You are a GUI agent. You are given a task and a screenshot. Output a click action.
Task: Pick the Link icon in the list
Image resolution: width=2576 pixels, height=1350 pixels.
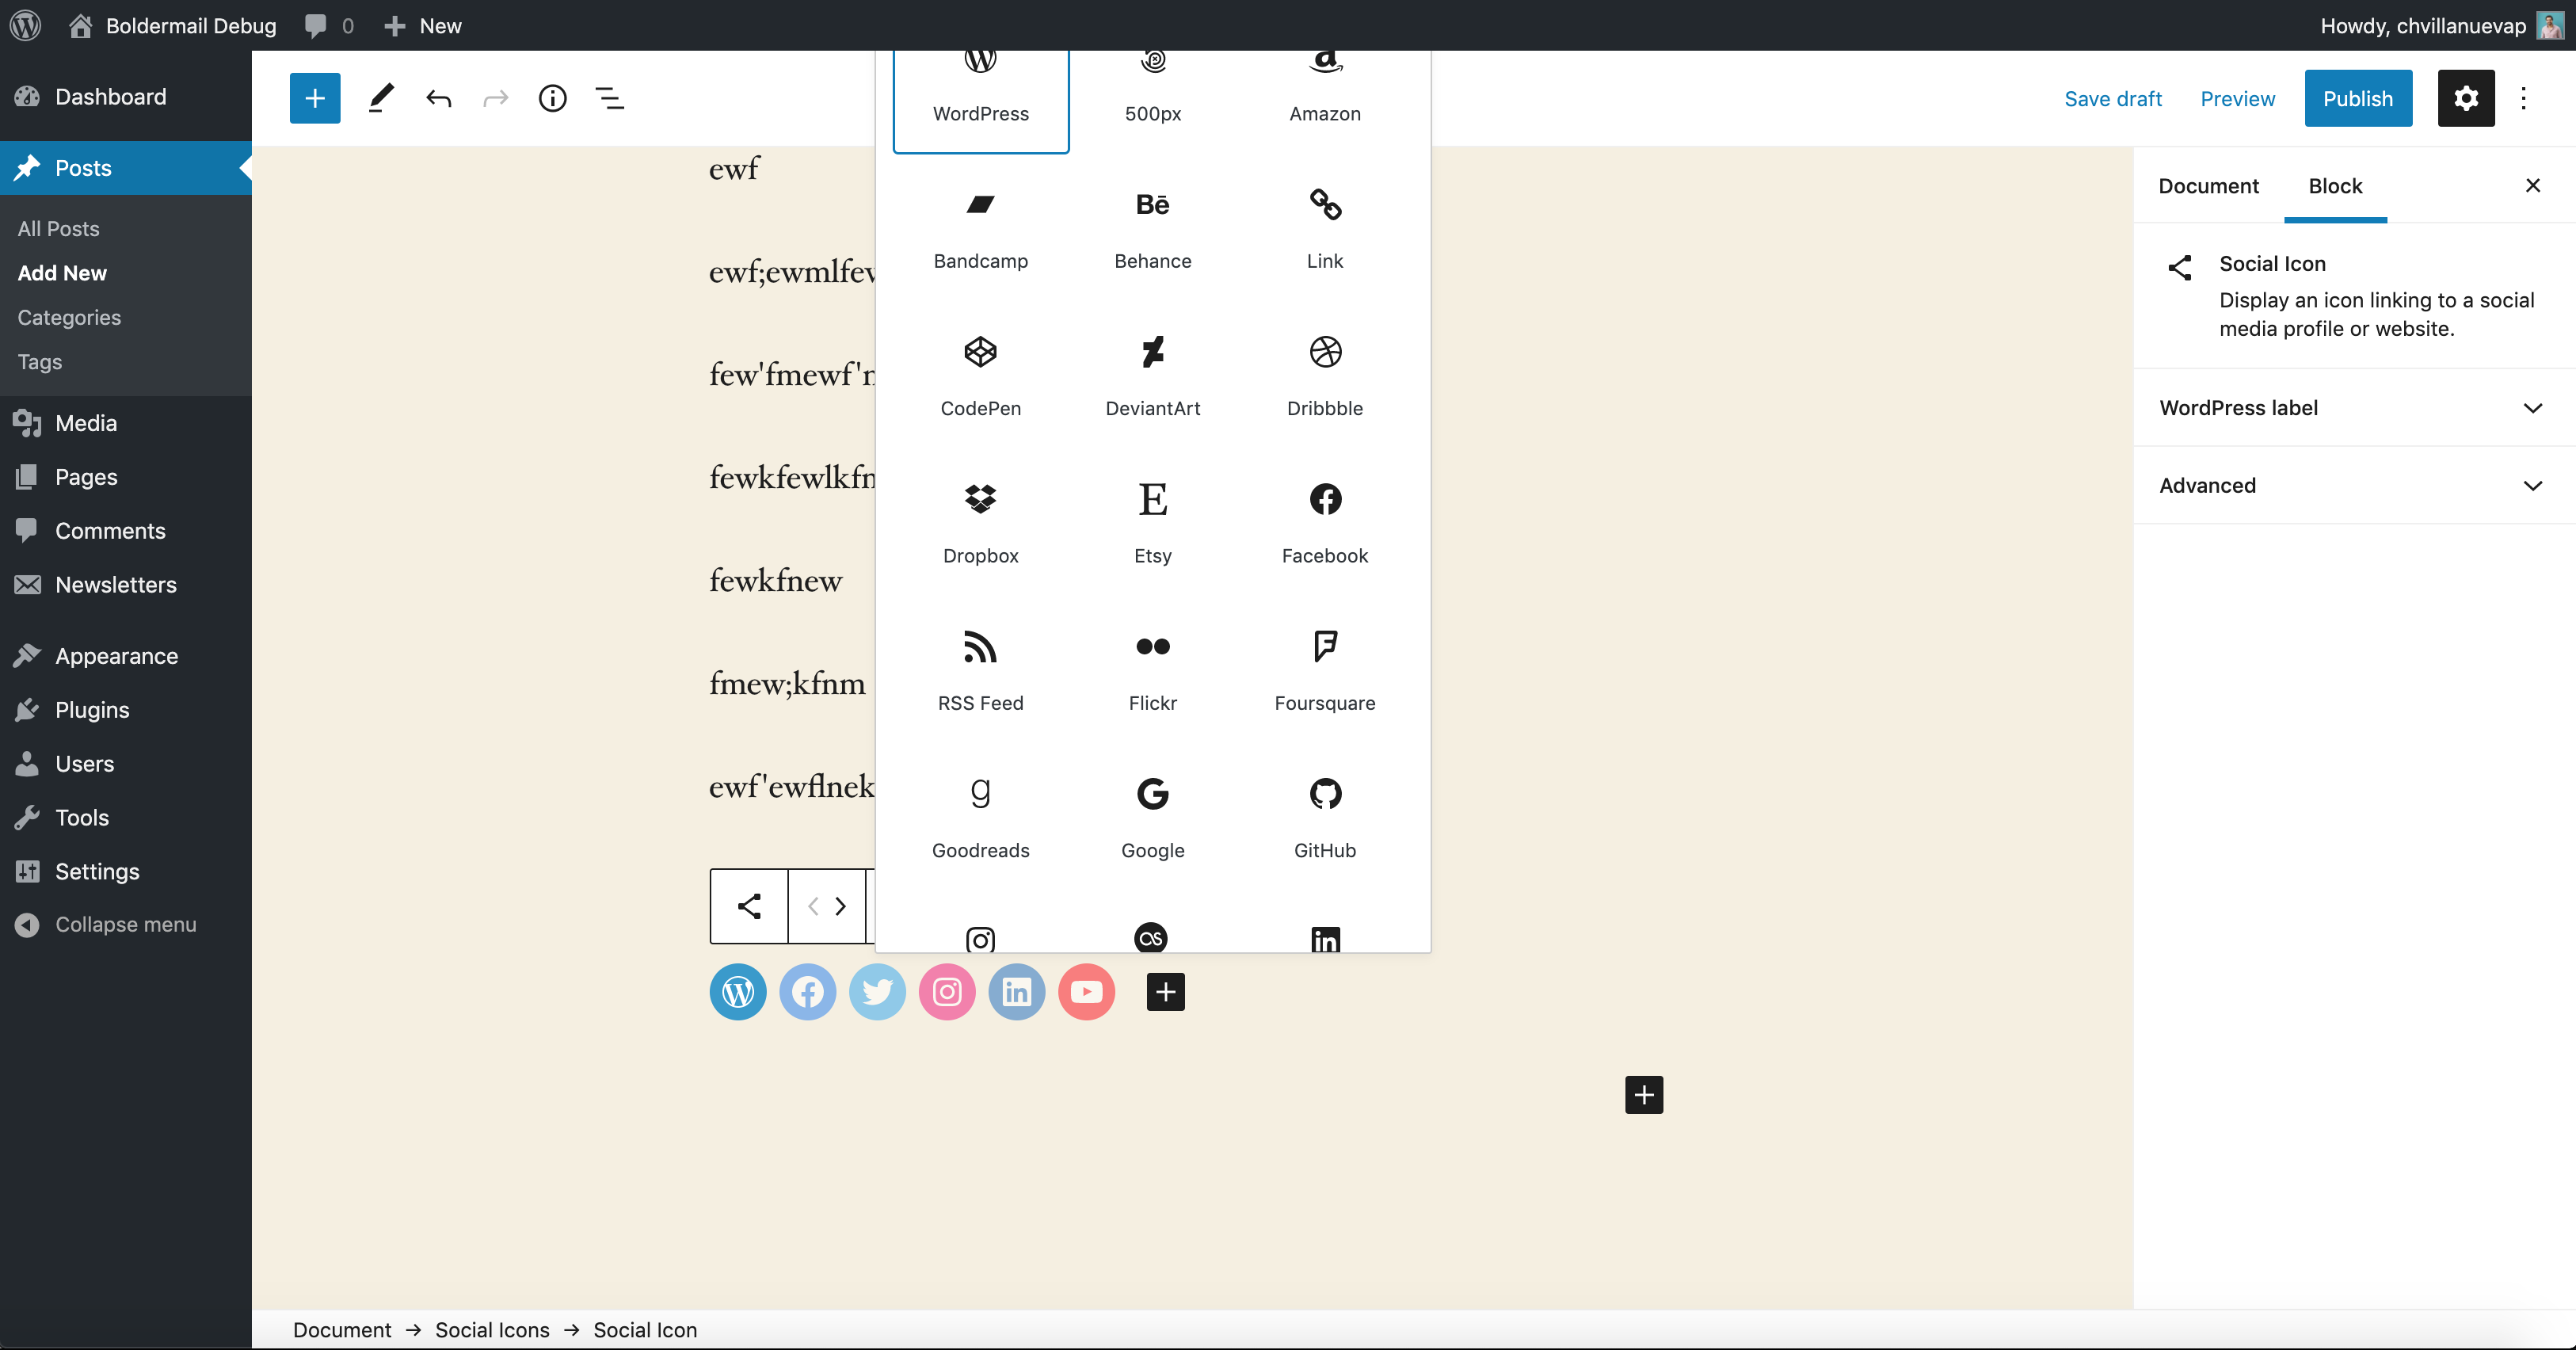click(x=1324, y=230)
